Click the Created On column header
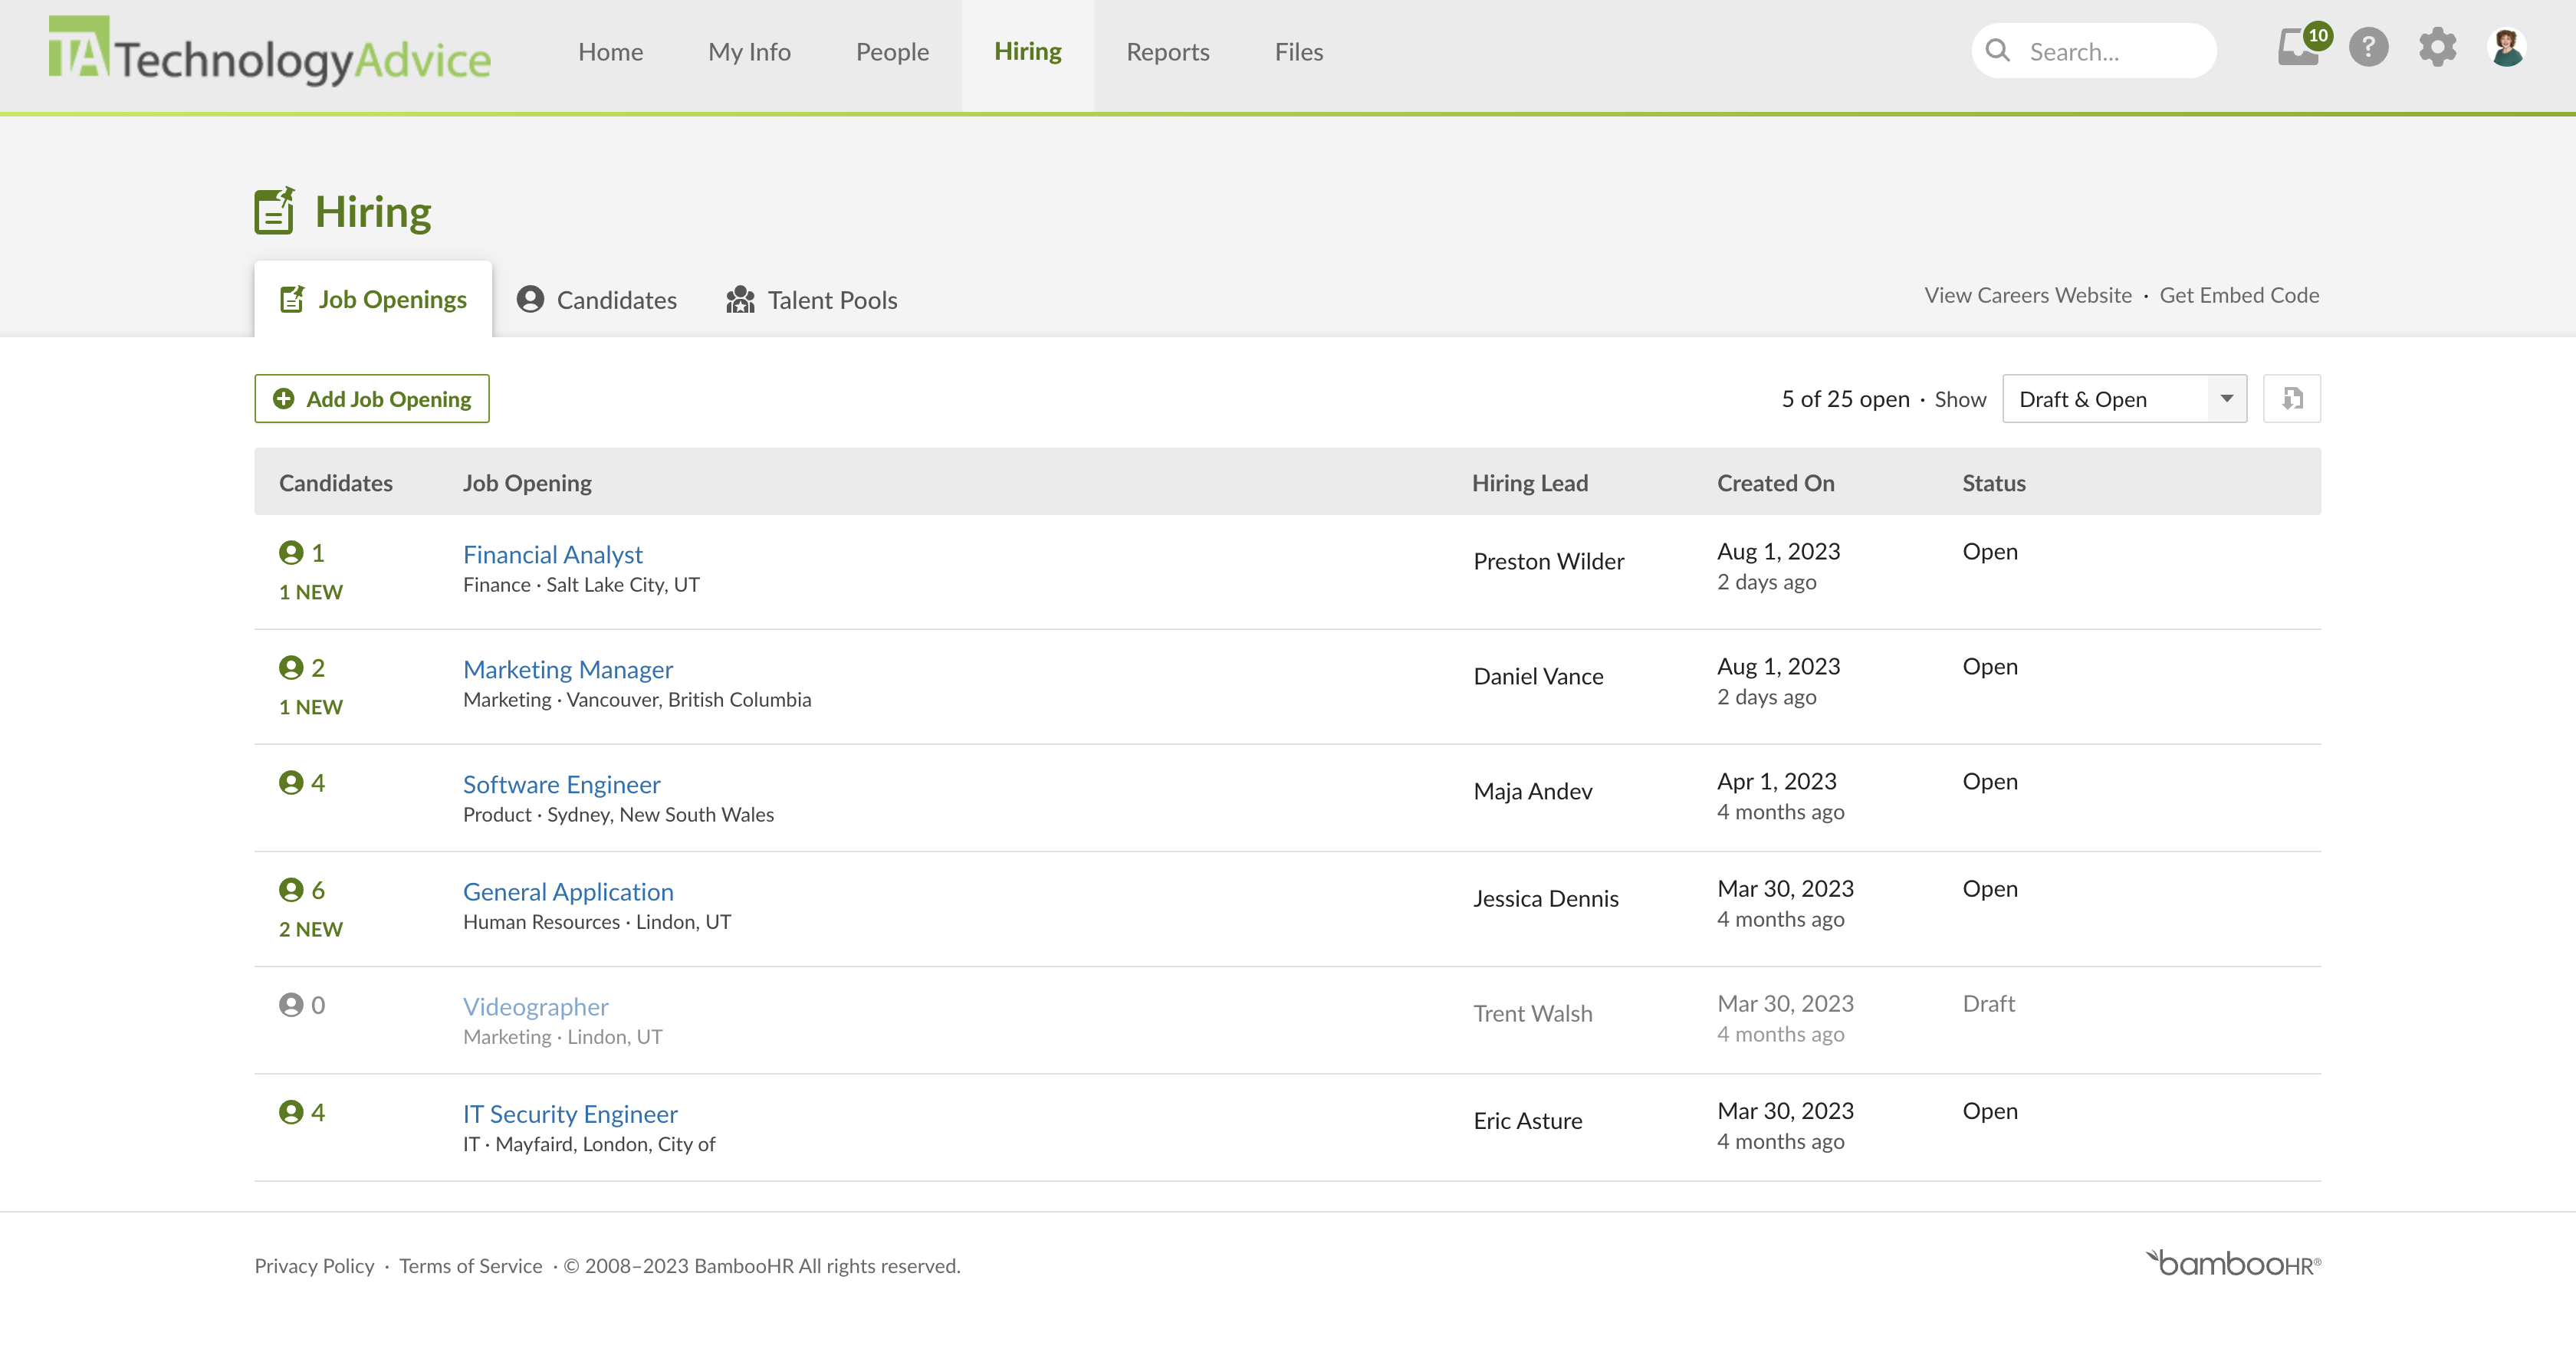 (1776, 483)
